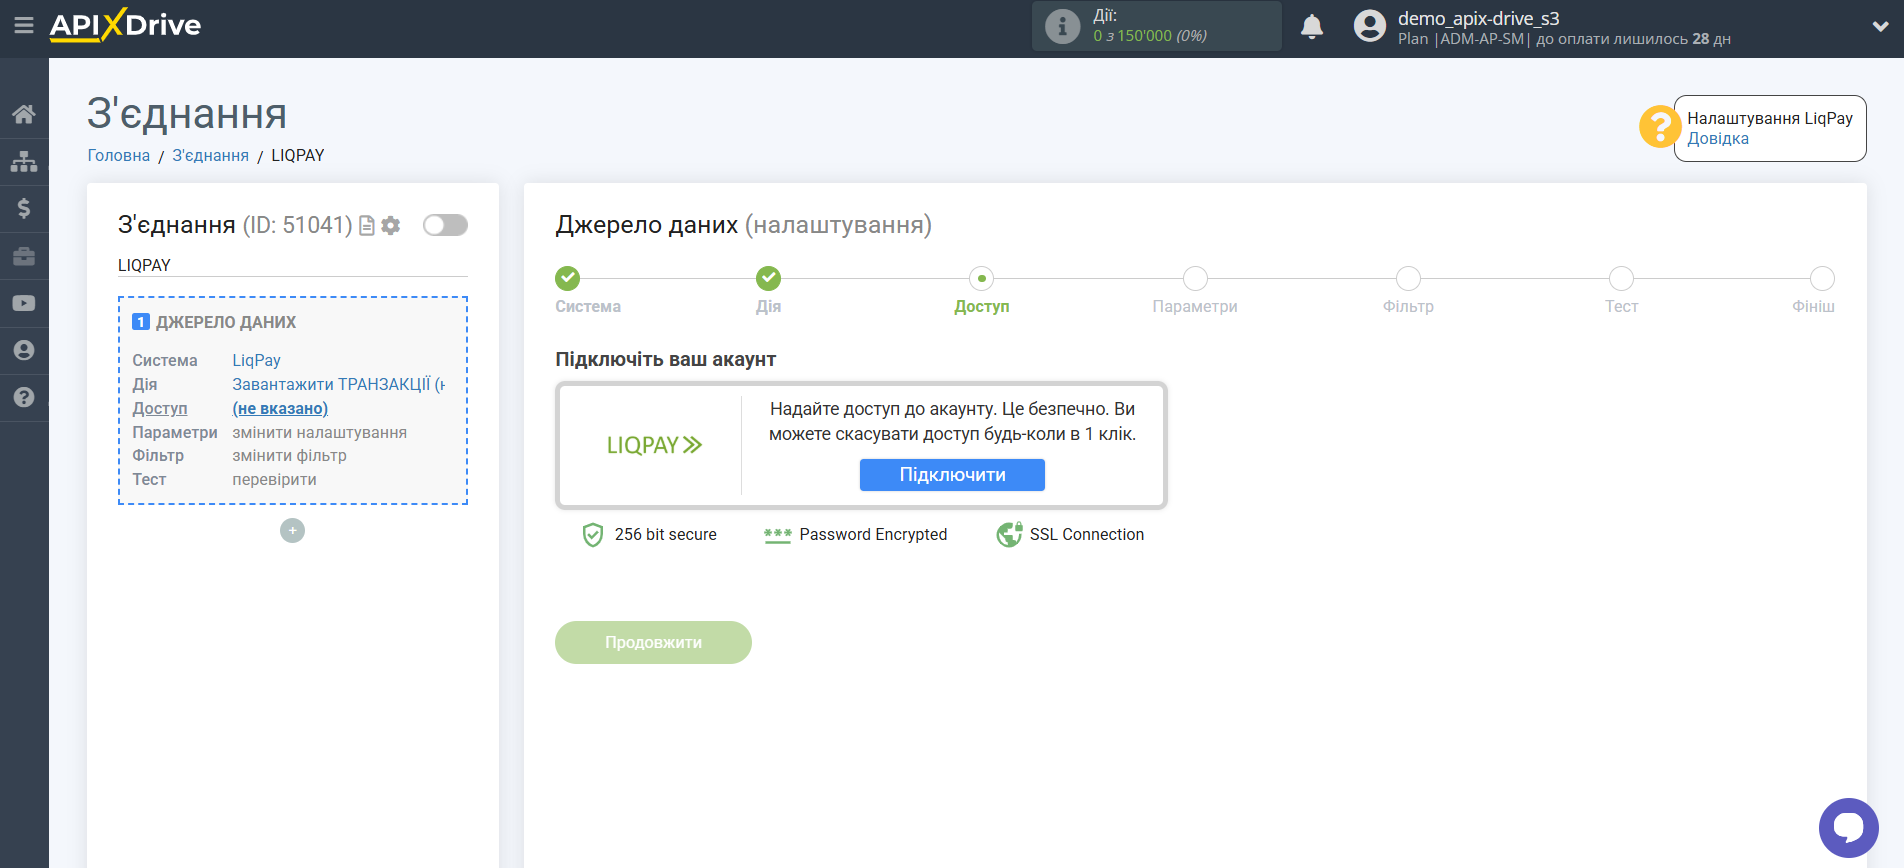
Task: Click змінити налаштування text
Action: (319, 432)
